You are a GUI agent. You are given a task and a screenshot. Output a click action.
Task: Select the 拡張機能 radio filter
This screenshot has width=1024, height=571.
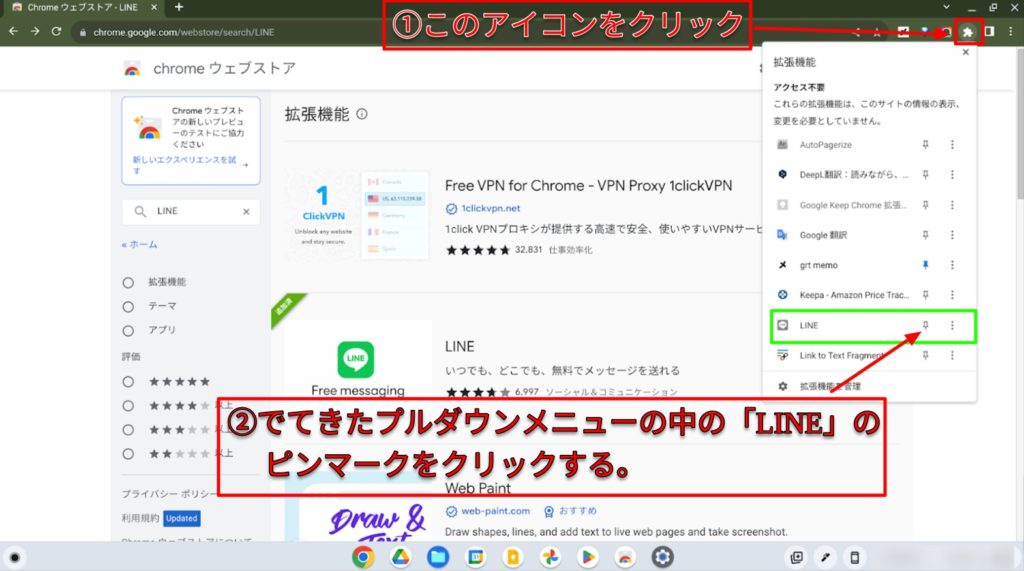click(128, 283)
